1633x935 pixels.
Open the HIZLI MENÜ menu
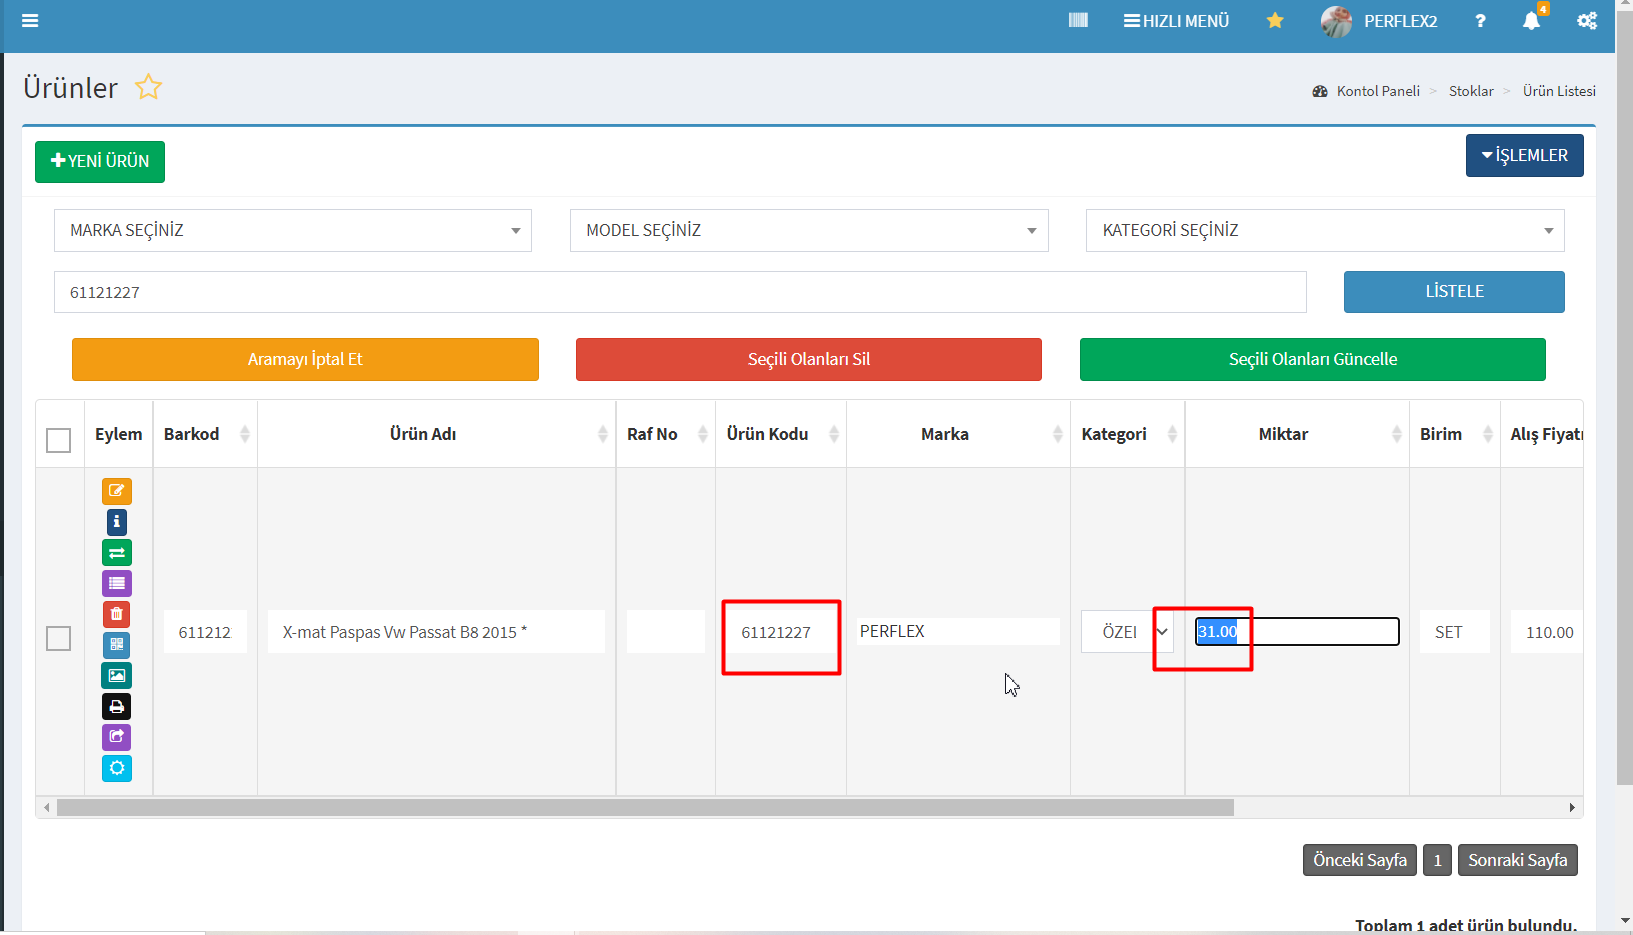click(x=1176, y=21)
